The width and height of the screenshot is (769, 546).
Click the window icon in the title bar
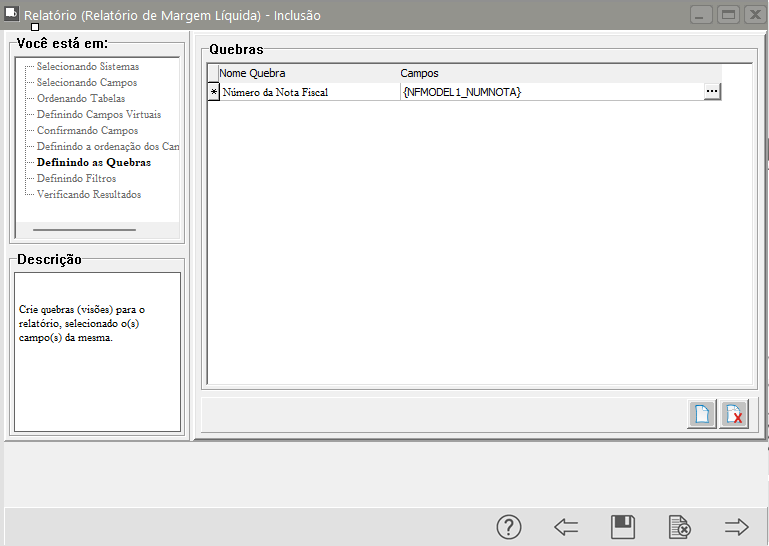click(x=12, y=14)
